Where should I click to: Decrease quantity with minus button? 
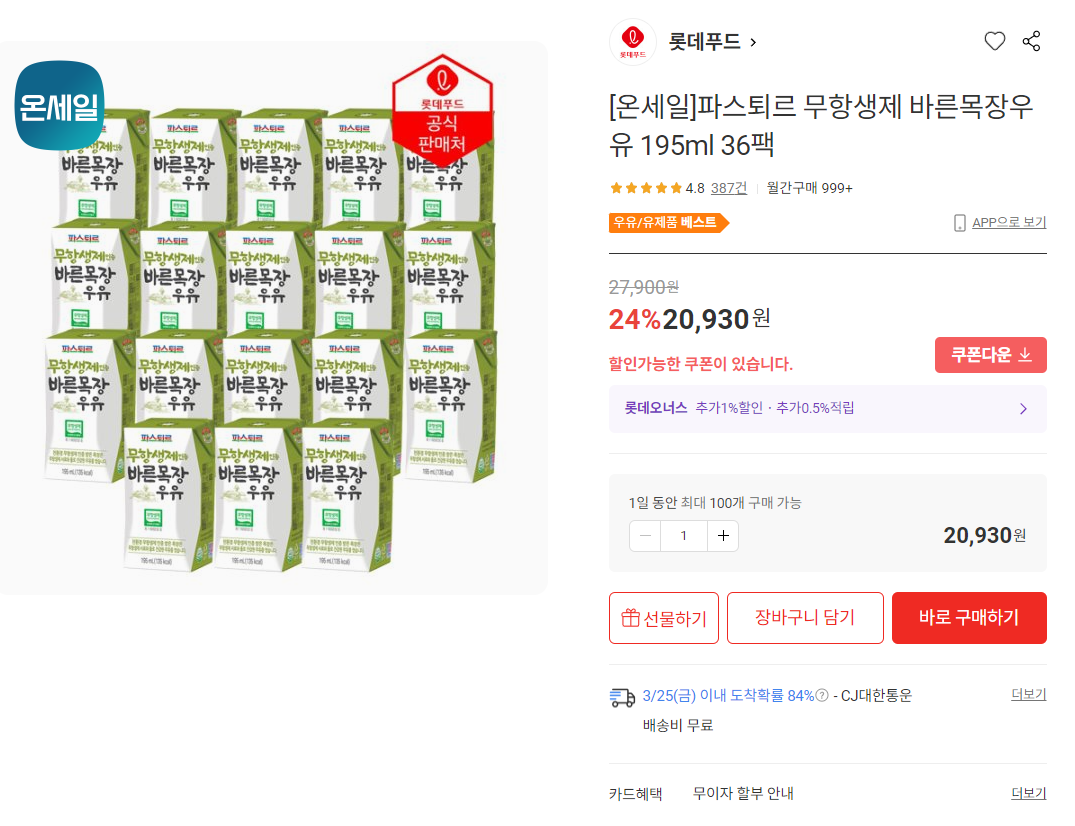(x=645, y=536)
